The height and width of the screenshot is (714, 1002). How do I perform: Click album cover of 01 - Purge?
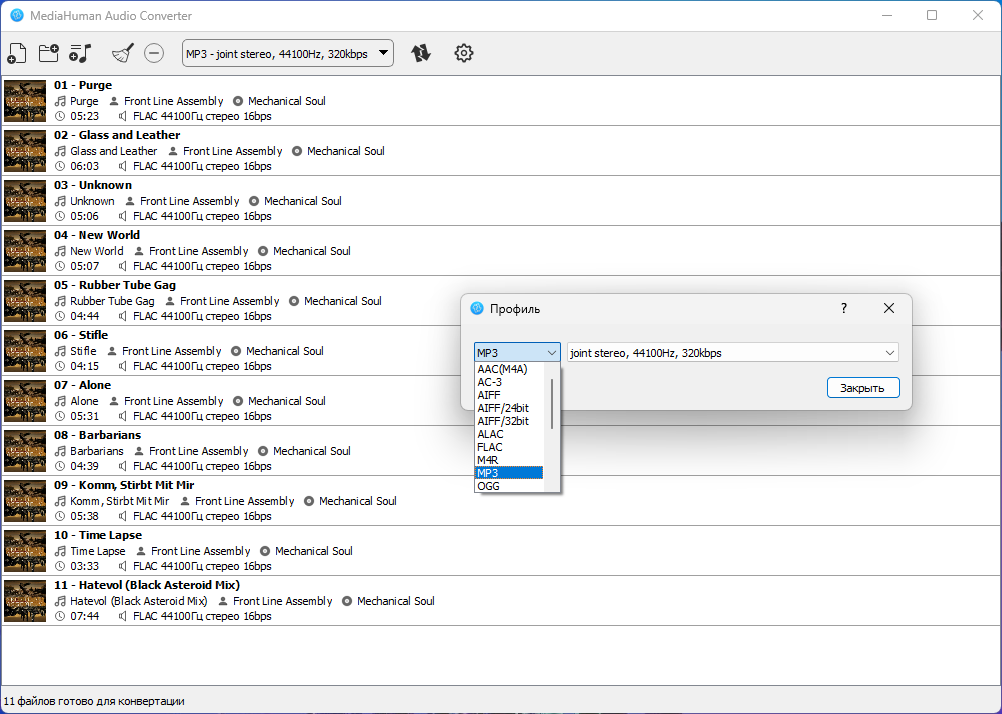tap(25, 101)
